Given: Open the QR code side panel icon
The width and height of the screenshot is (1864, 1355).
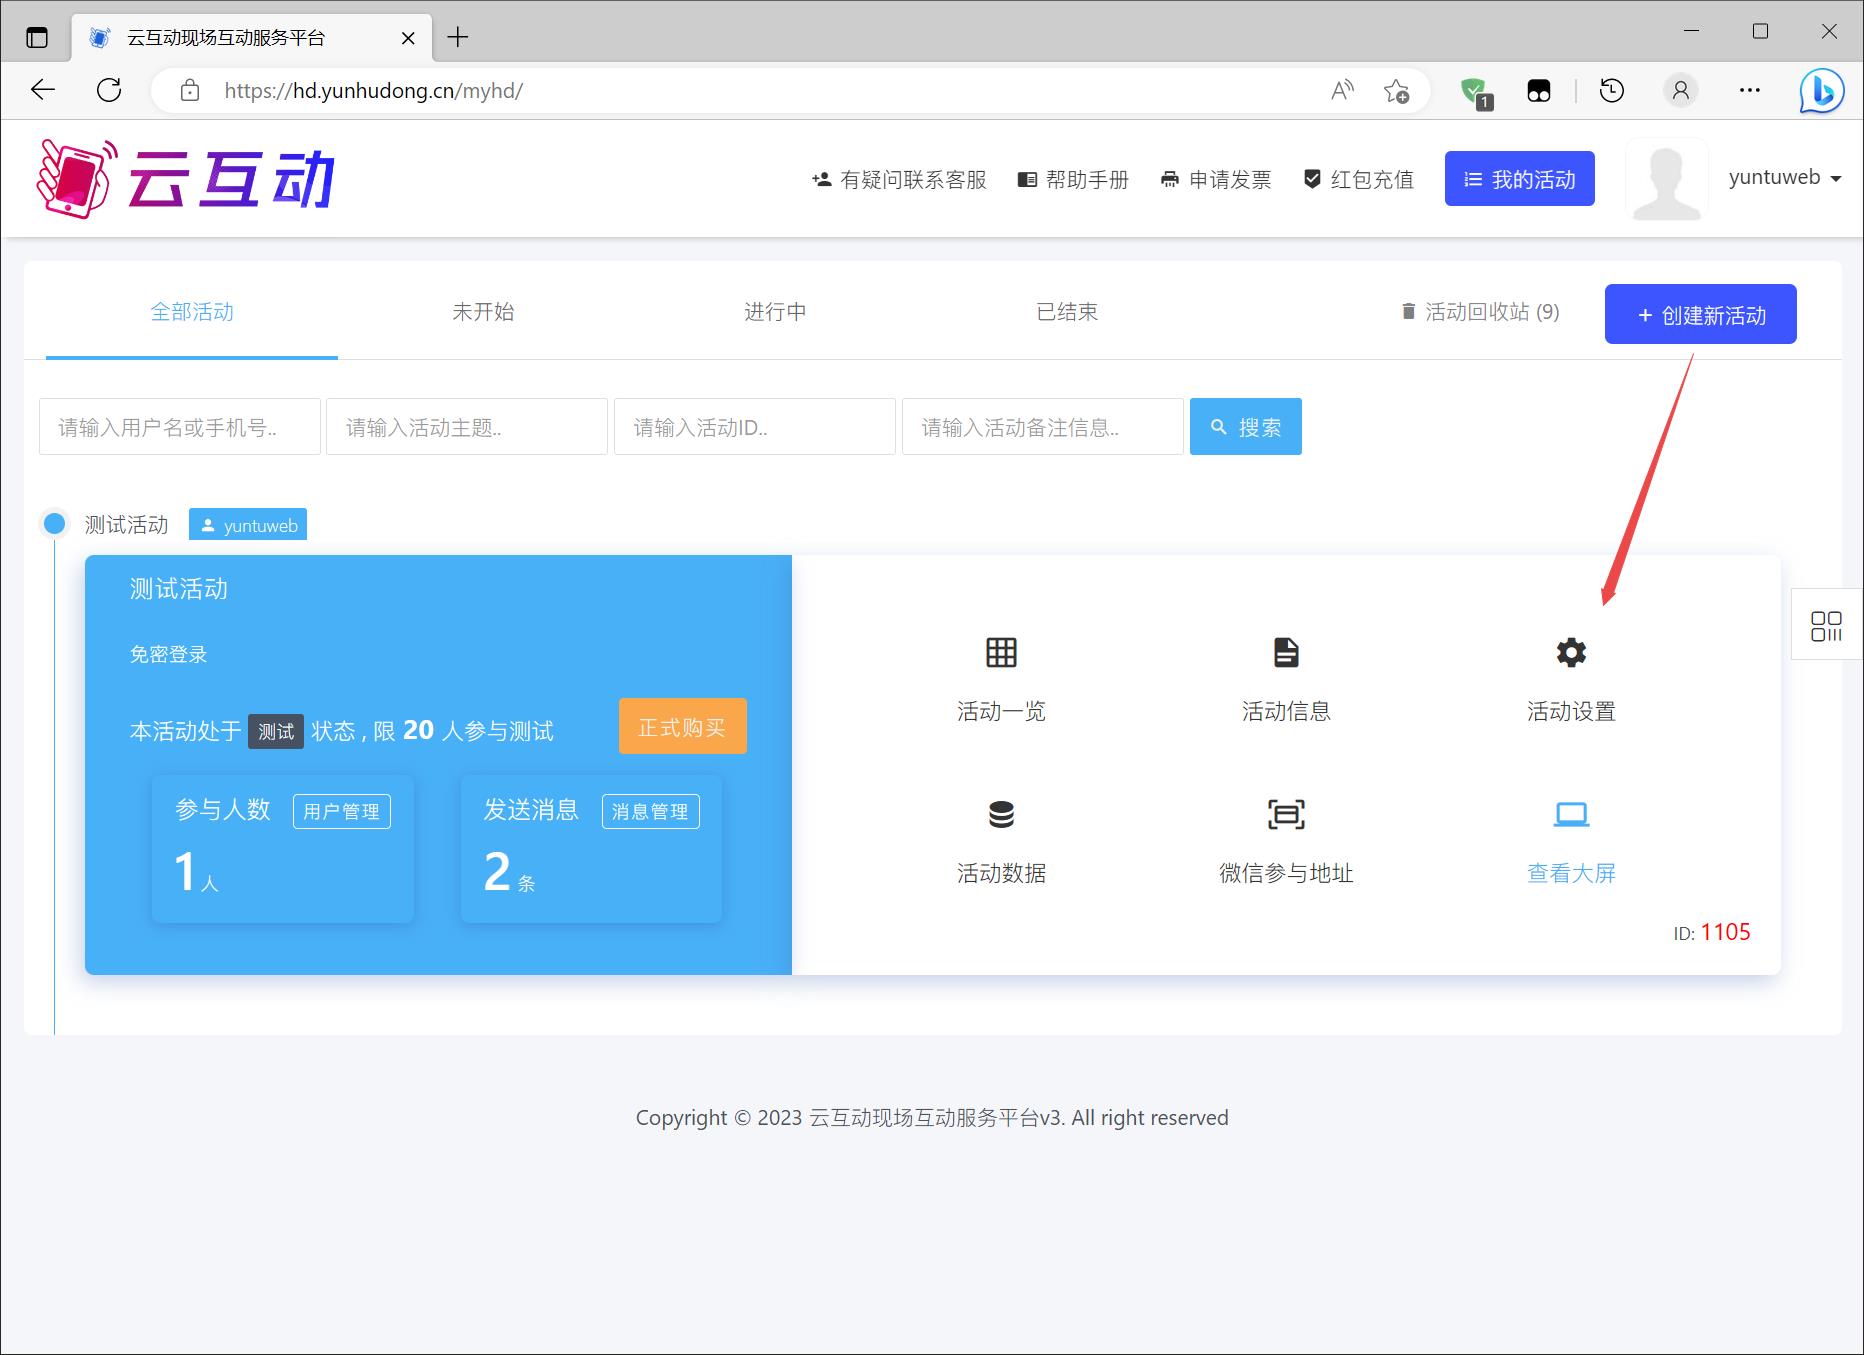Looking at the screenshot, I should point(1826,627).
